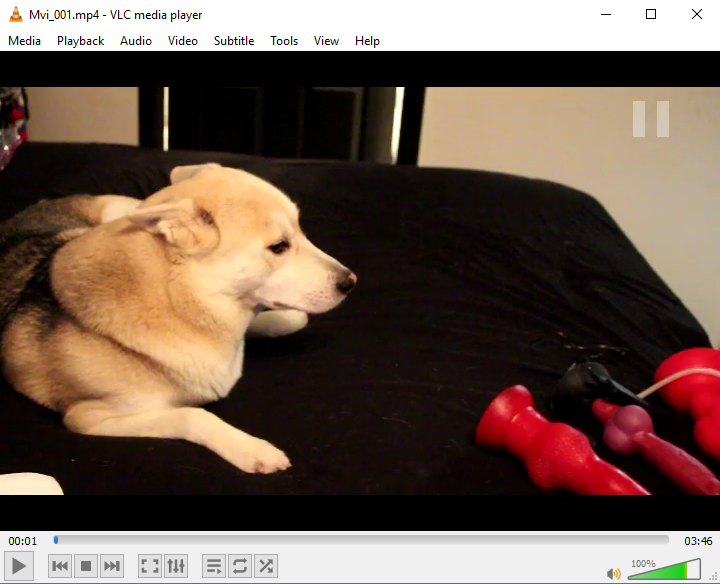Image resolution: width=720 pixels, height=584 pixels.
Task: Open the Video menu
Action: pos(183,41)
